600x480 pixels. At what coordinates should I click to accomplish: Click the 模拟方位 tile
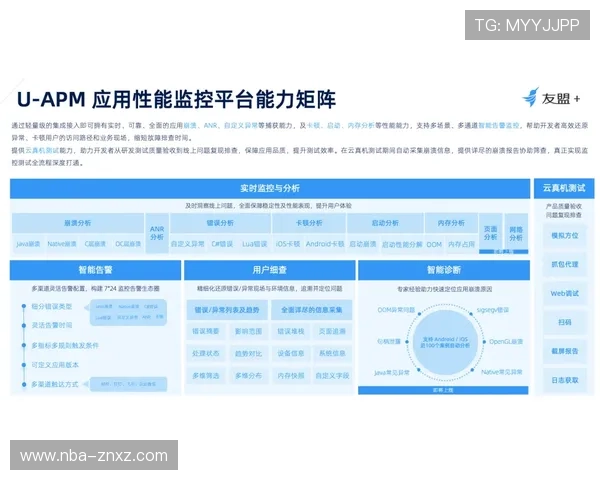pos(565,235)
